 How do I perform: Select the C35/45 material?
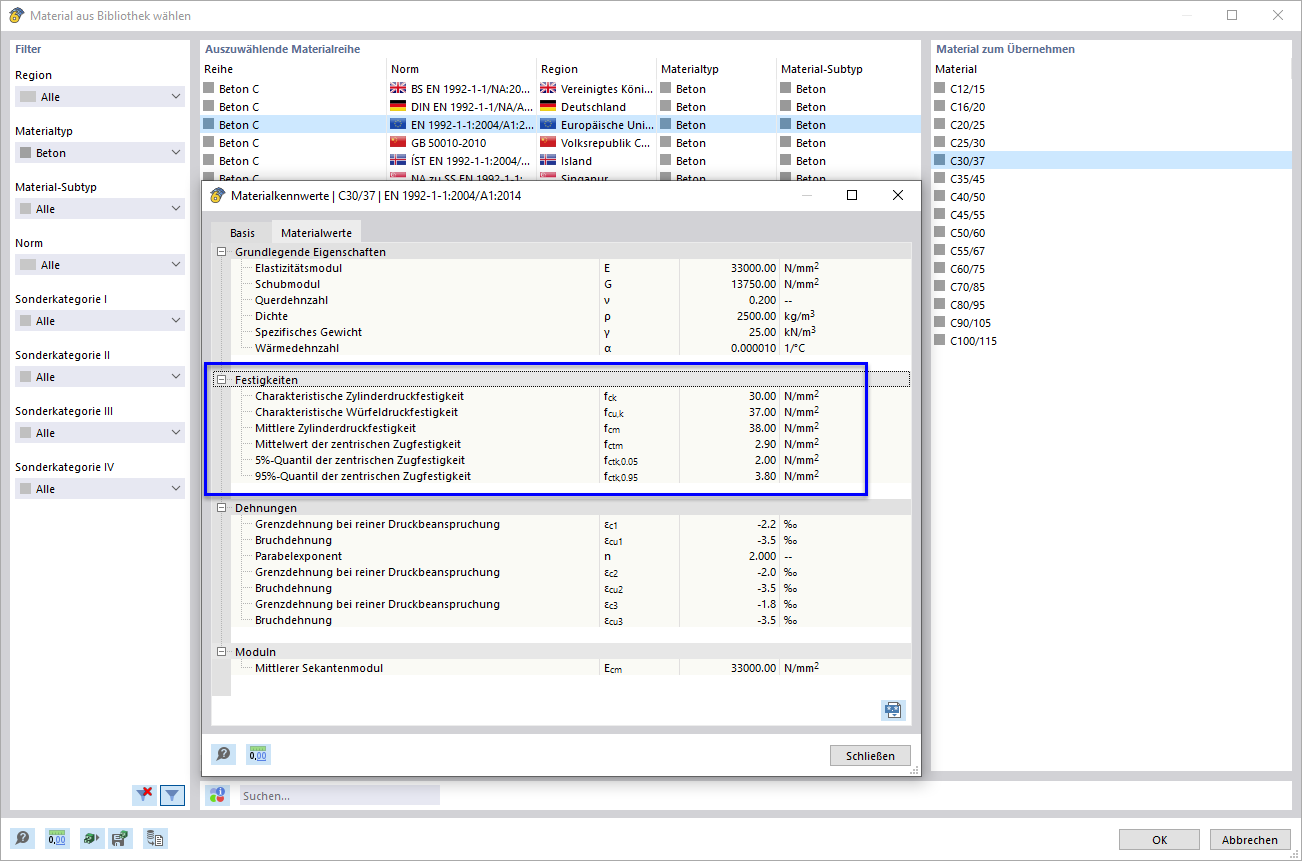pos(1112,178)
